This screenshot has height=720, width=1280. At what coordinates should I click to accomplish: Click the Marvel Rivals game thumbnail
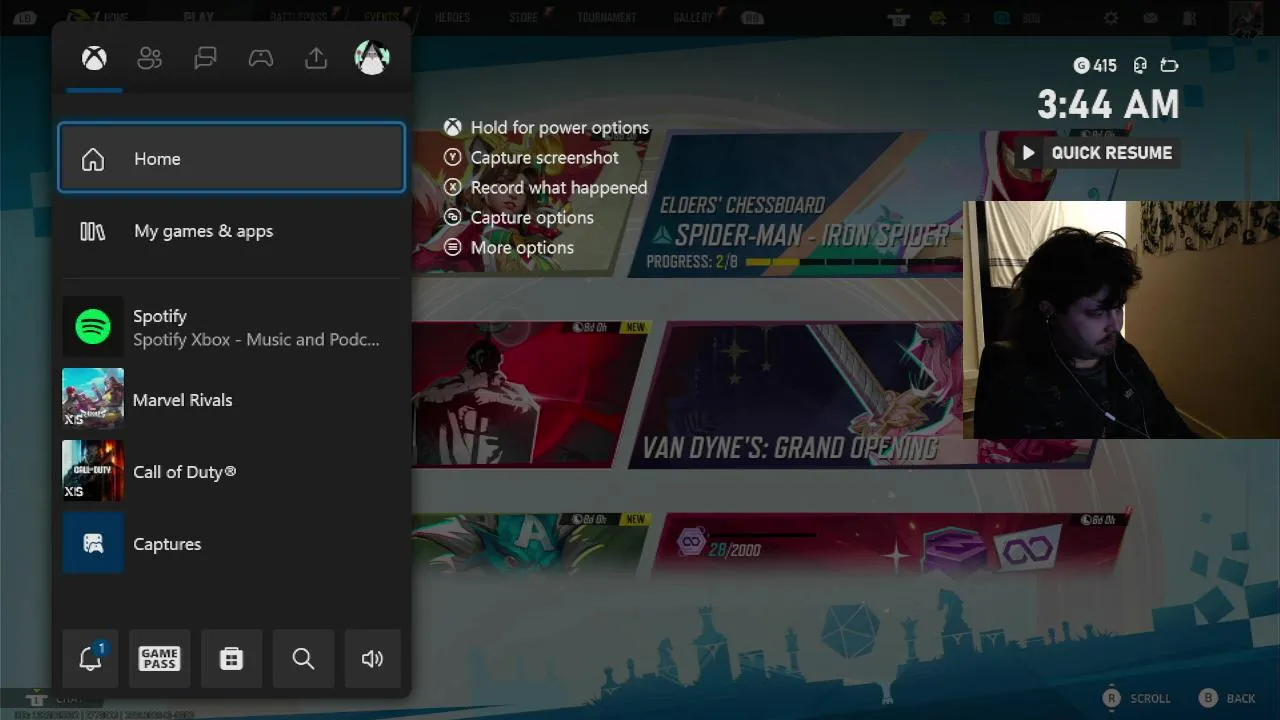[93, 399]
